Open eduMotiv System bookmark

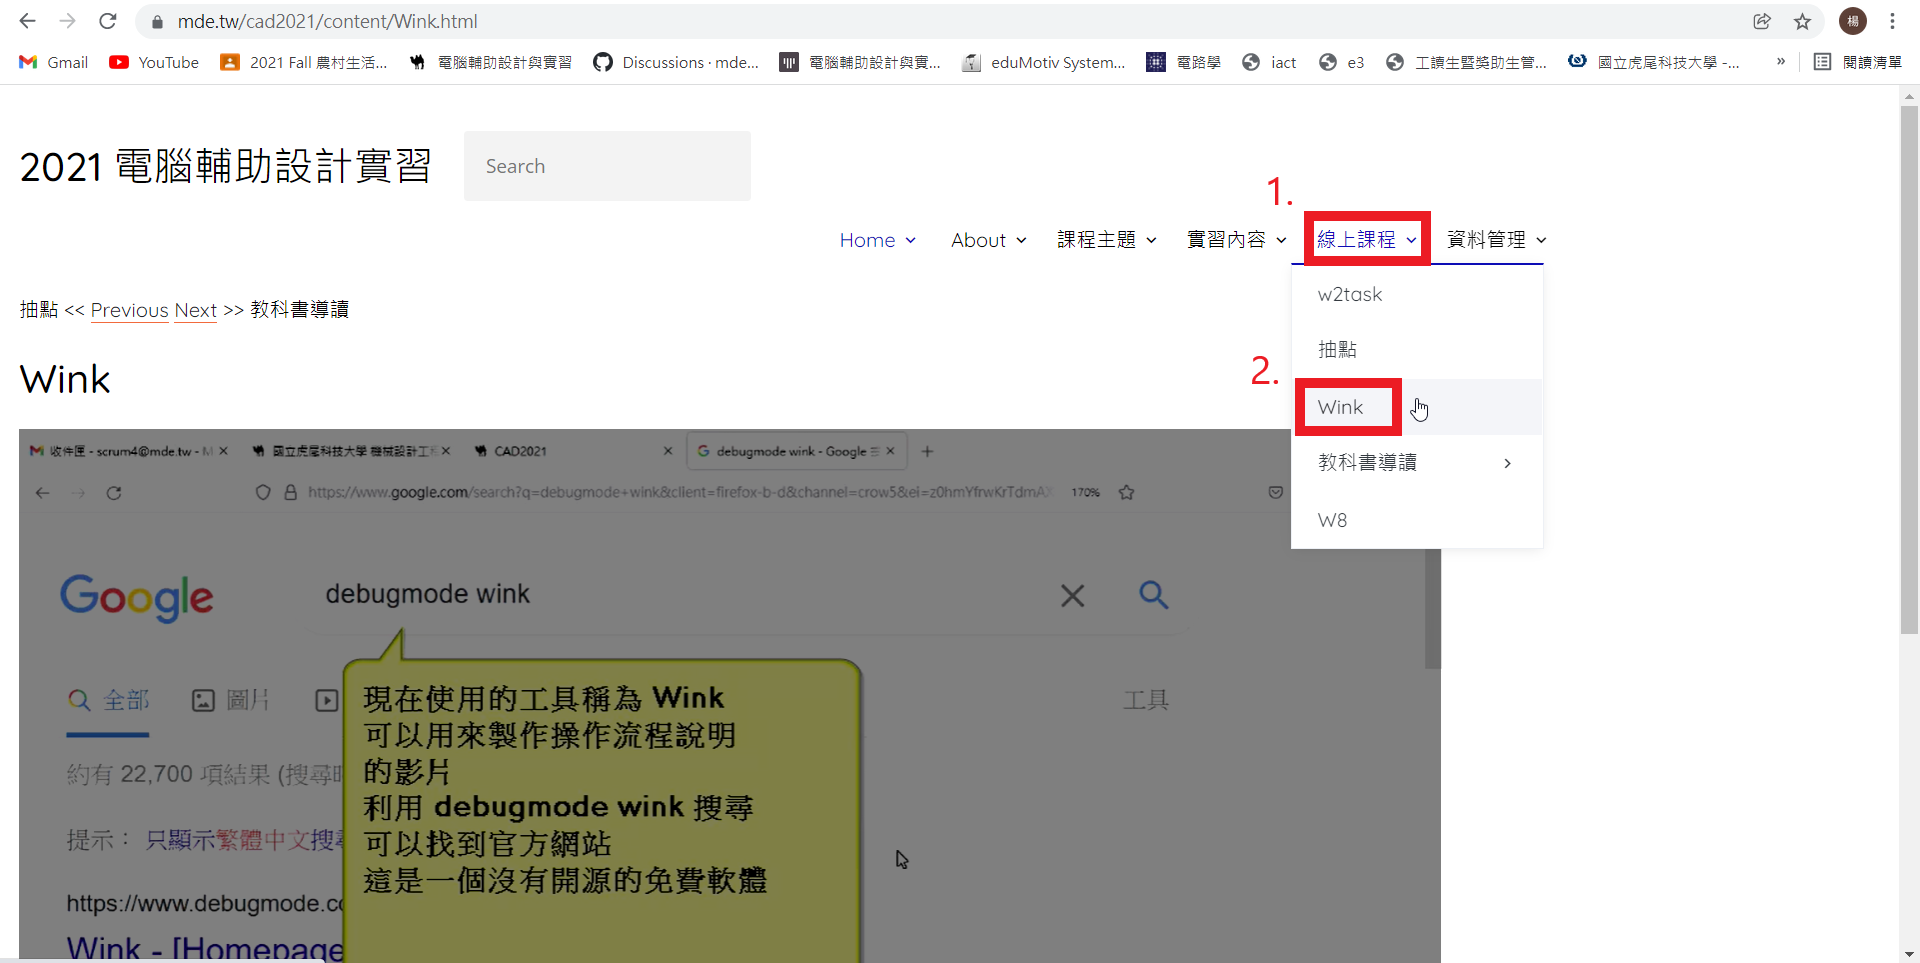pyautogui.click(x=1044, y=62)
